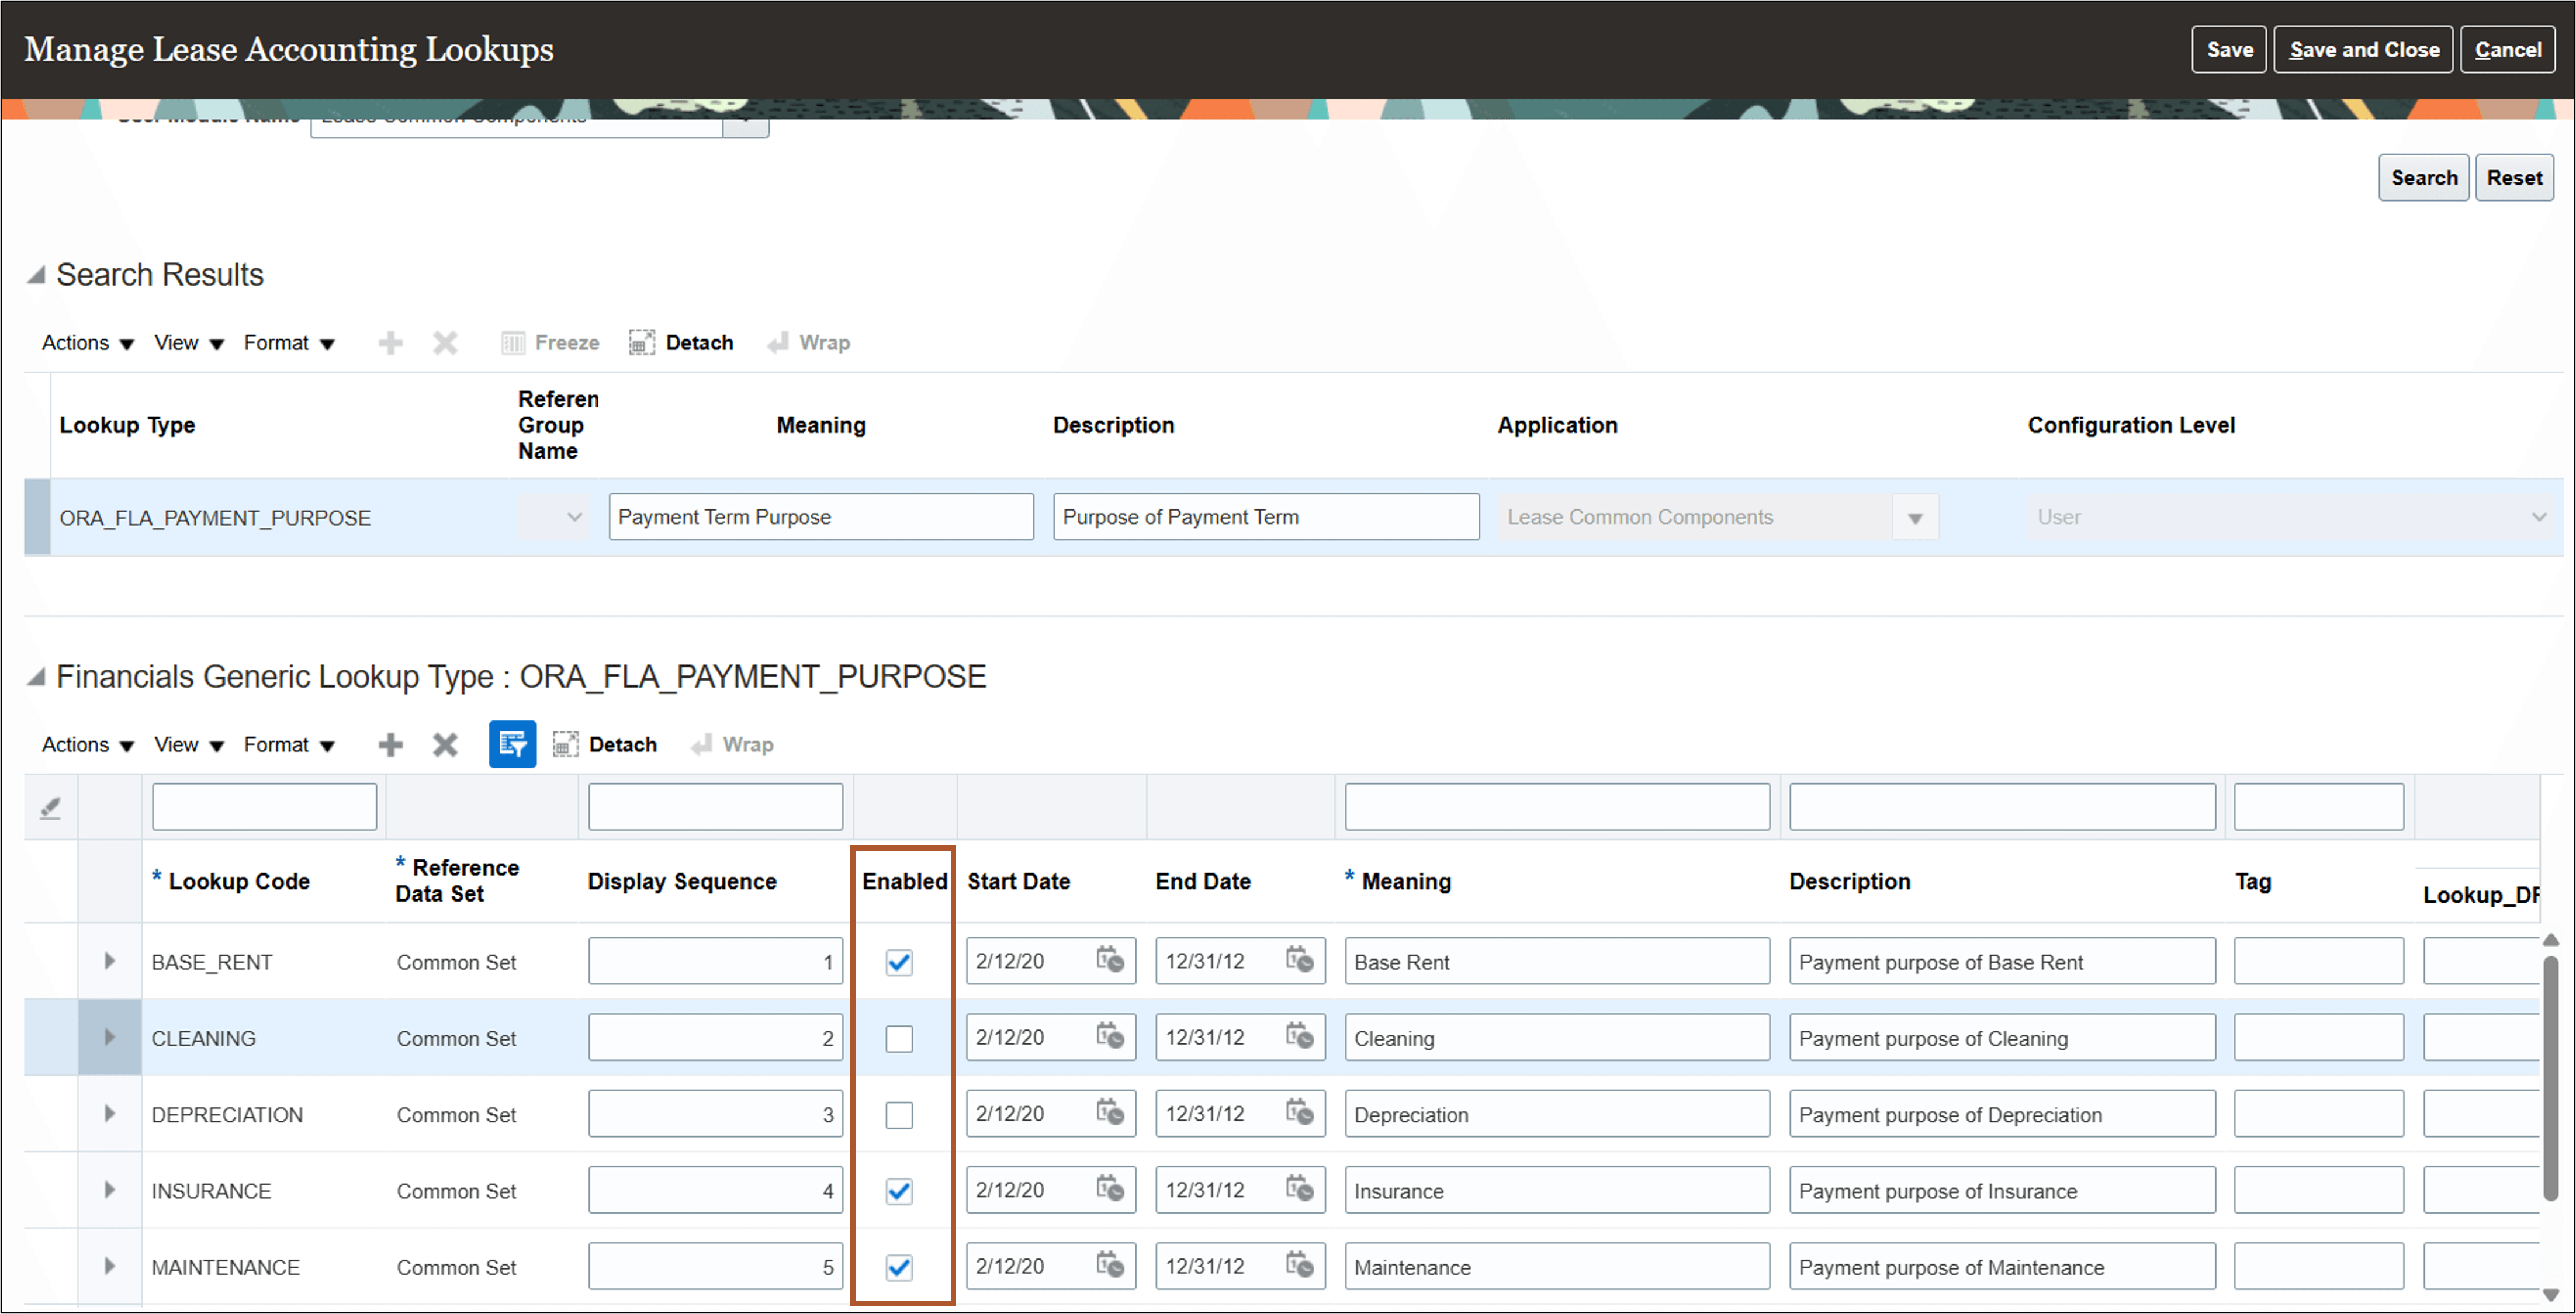The width and height of the screenshot is (2576, 1314).
Task: Expand the CLEANING row details
Action: tap(109, 1037)
